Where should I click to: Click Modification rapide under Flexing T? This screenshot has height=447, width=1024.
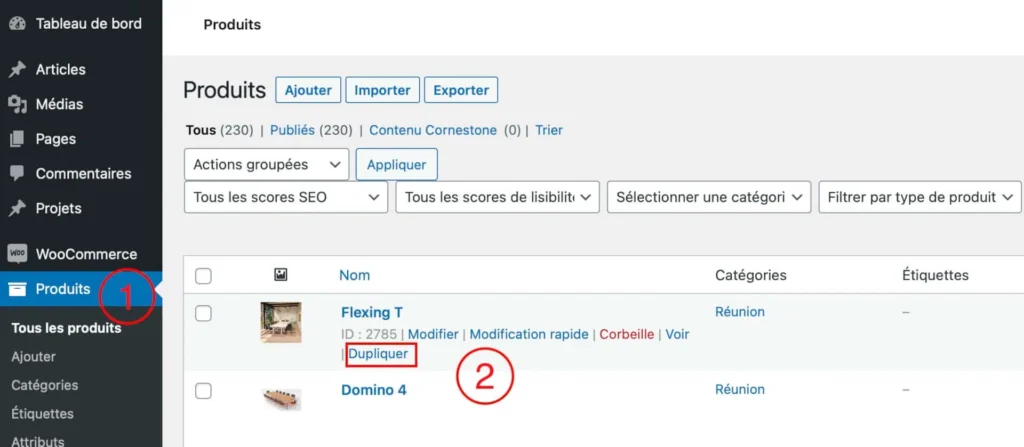coord(529,334)
